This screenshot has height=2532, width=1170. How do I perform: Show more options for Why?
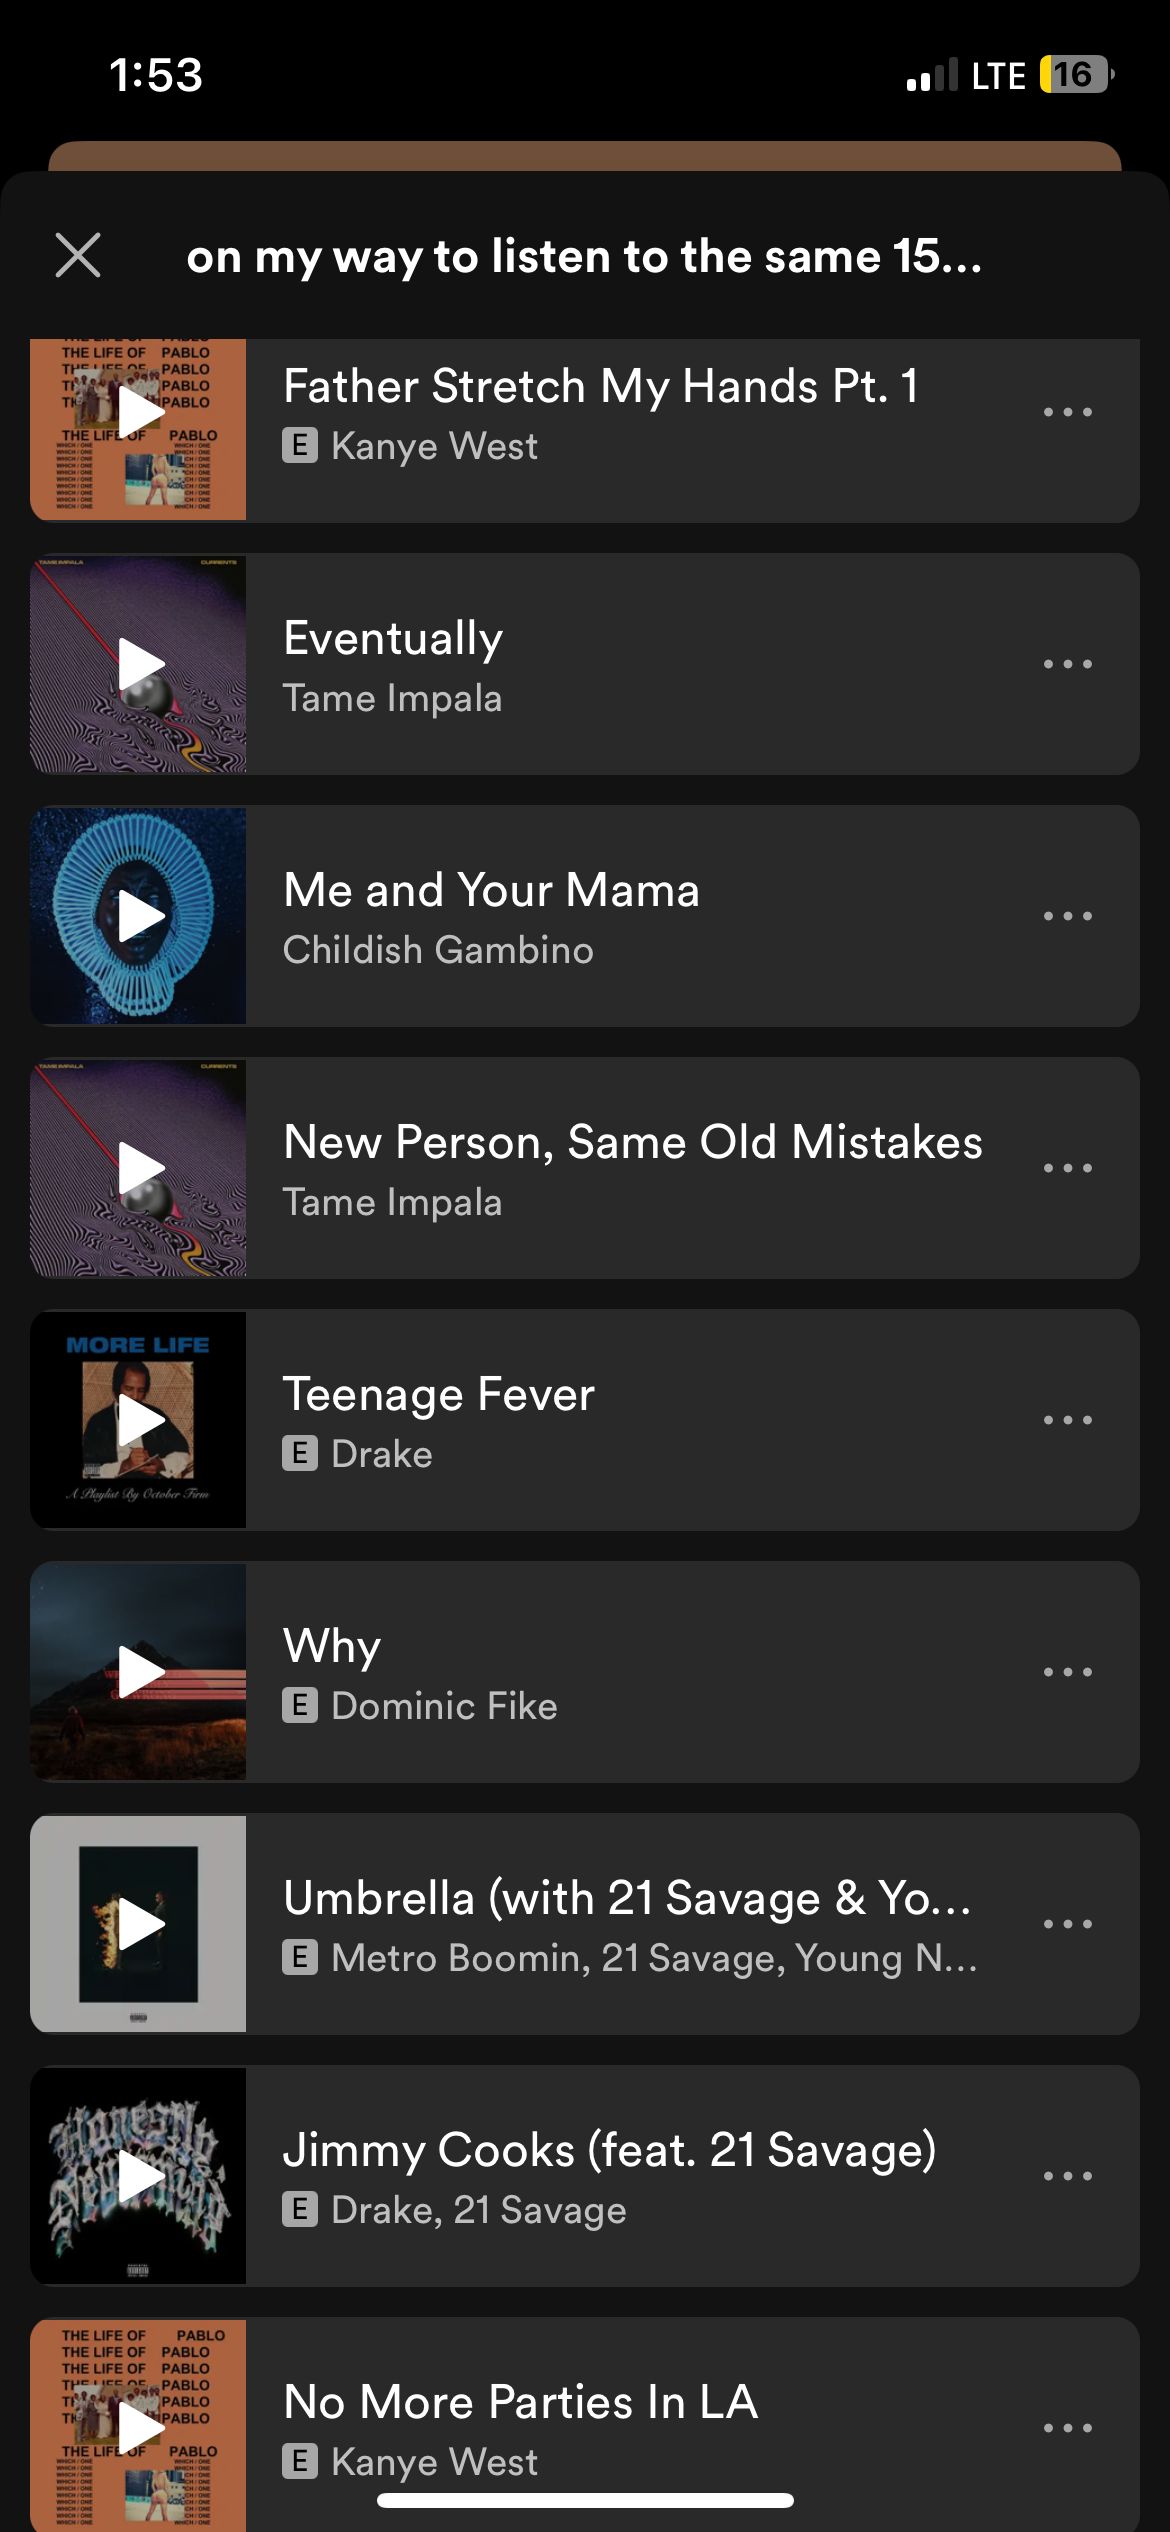pyautogui.click(x=1067, y=1672)
